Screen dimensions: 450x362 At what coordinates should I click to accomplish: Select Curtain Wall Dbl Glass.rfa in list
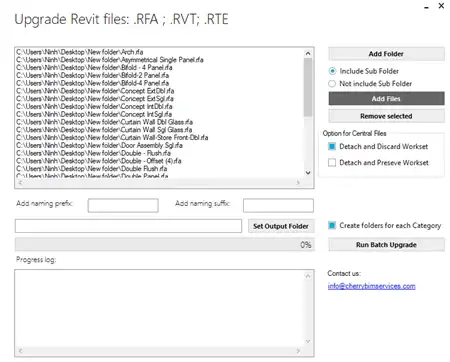(x=104, y=122)
